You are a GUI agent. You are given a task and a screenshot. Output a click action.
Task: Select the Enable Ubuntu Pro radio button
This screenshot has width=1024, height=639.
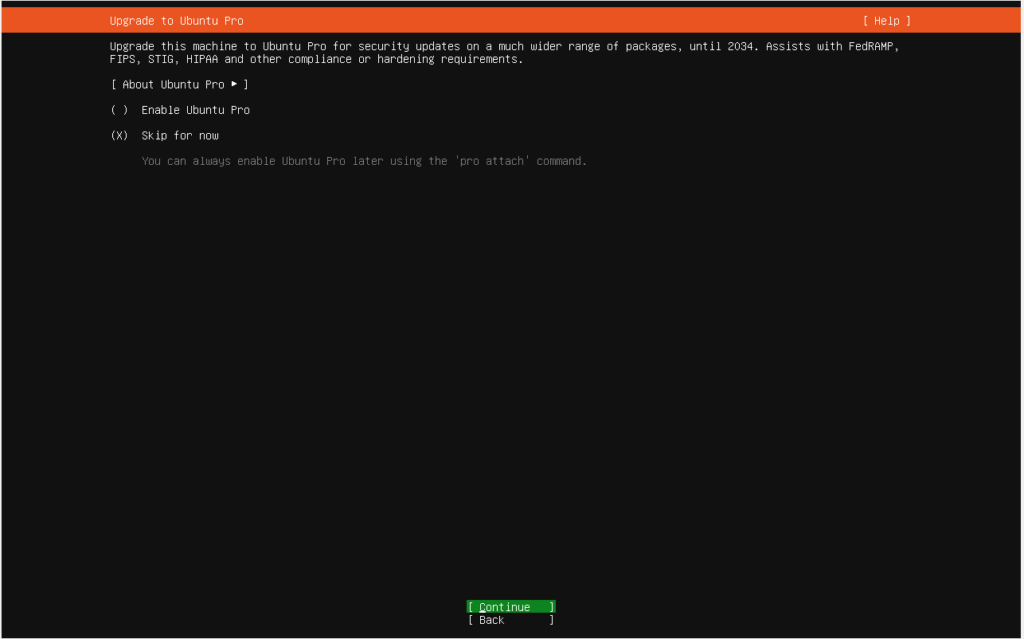point(119,110)
